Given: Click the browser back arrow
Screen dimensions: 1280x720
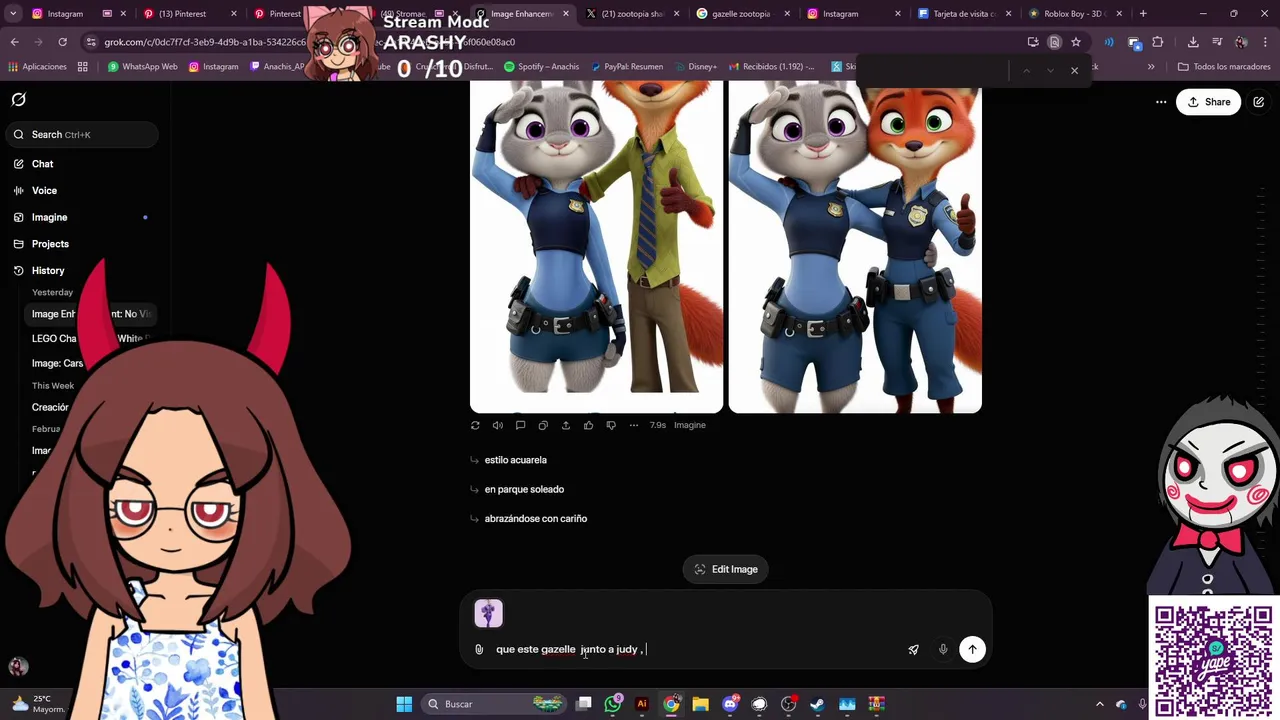Looking at the screenshot, I should pos(14,42).
